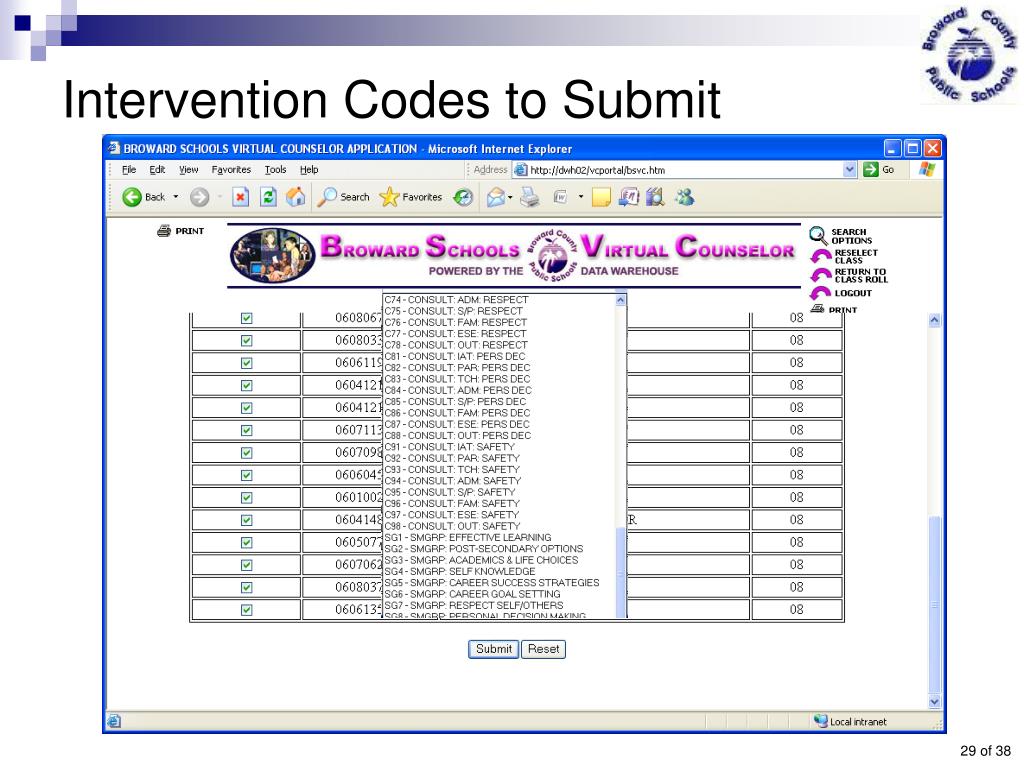This screenshot has height=768, width=1024.
Task: Uncheck the checkbox in row 0607113
Action: pos(246,430)
